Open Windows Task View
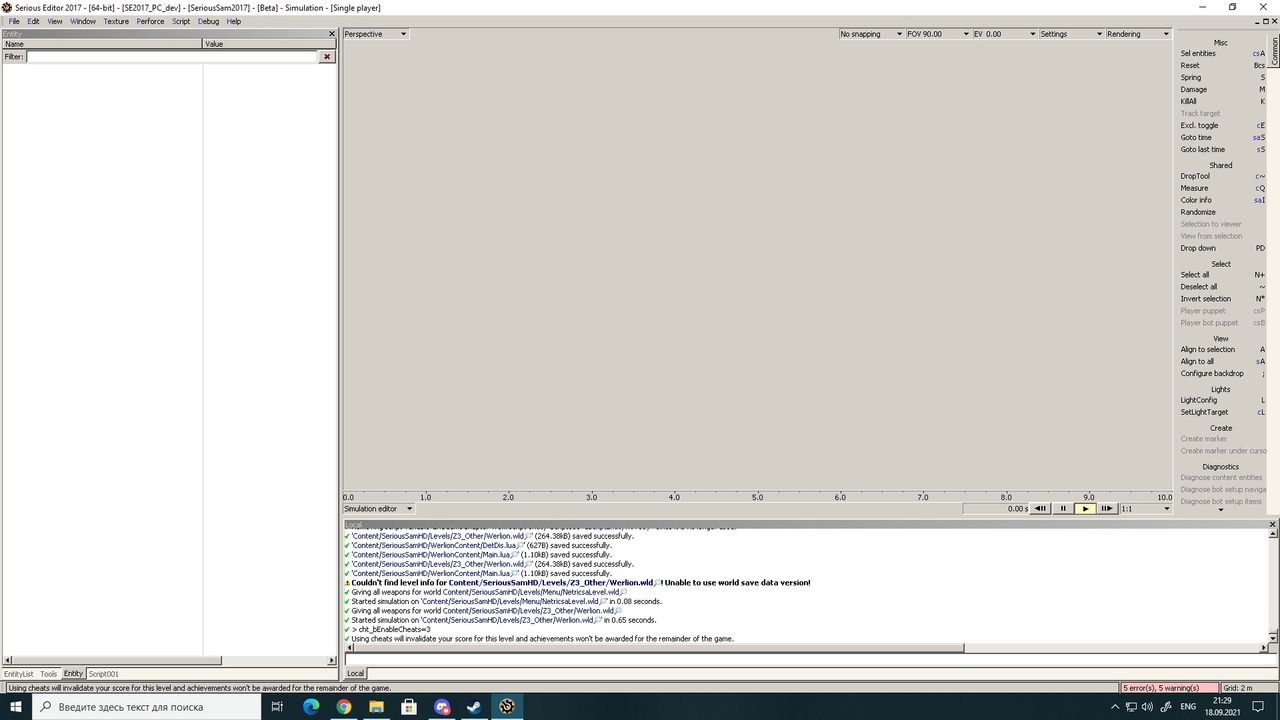 [278, 706]
